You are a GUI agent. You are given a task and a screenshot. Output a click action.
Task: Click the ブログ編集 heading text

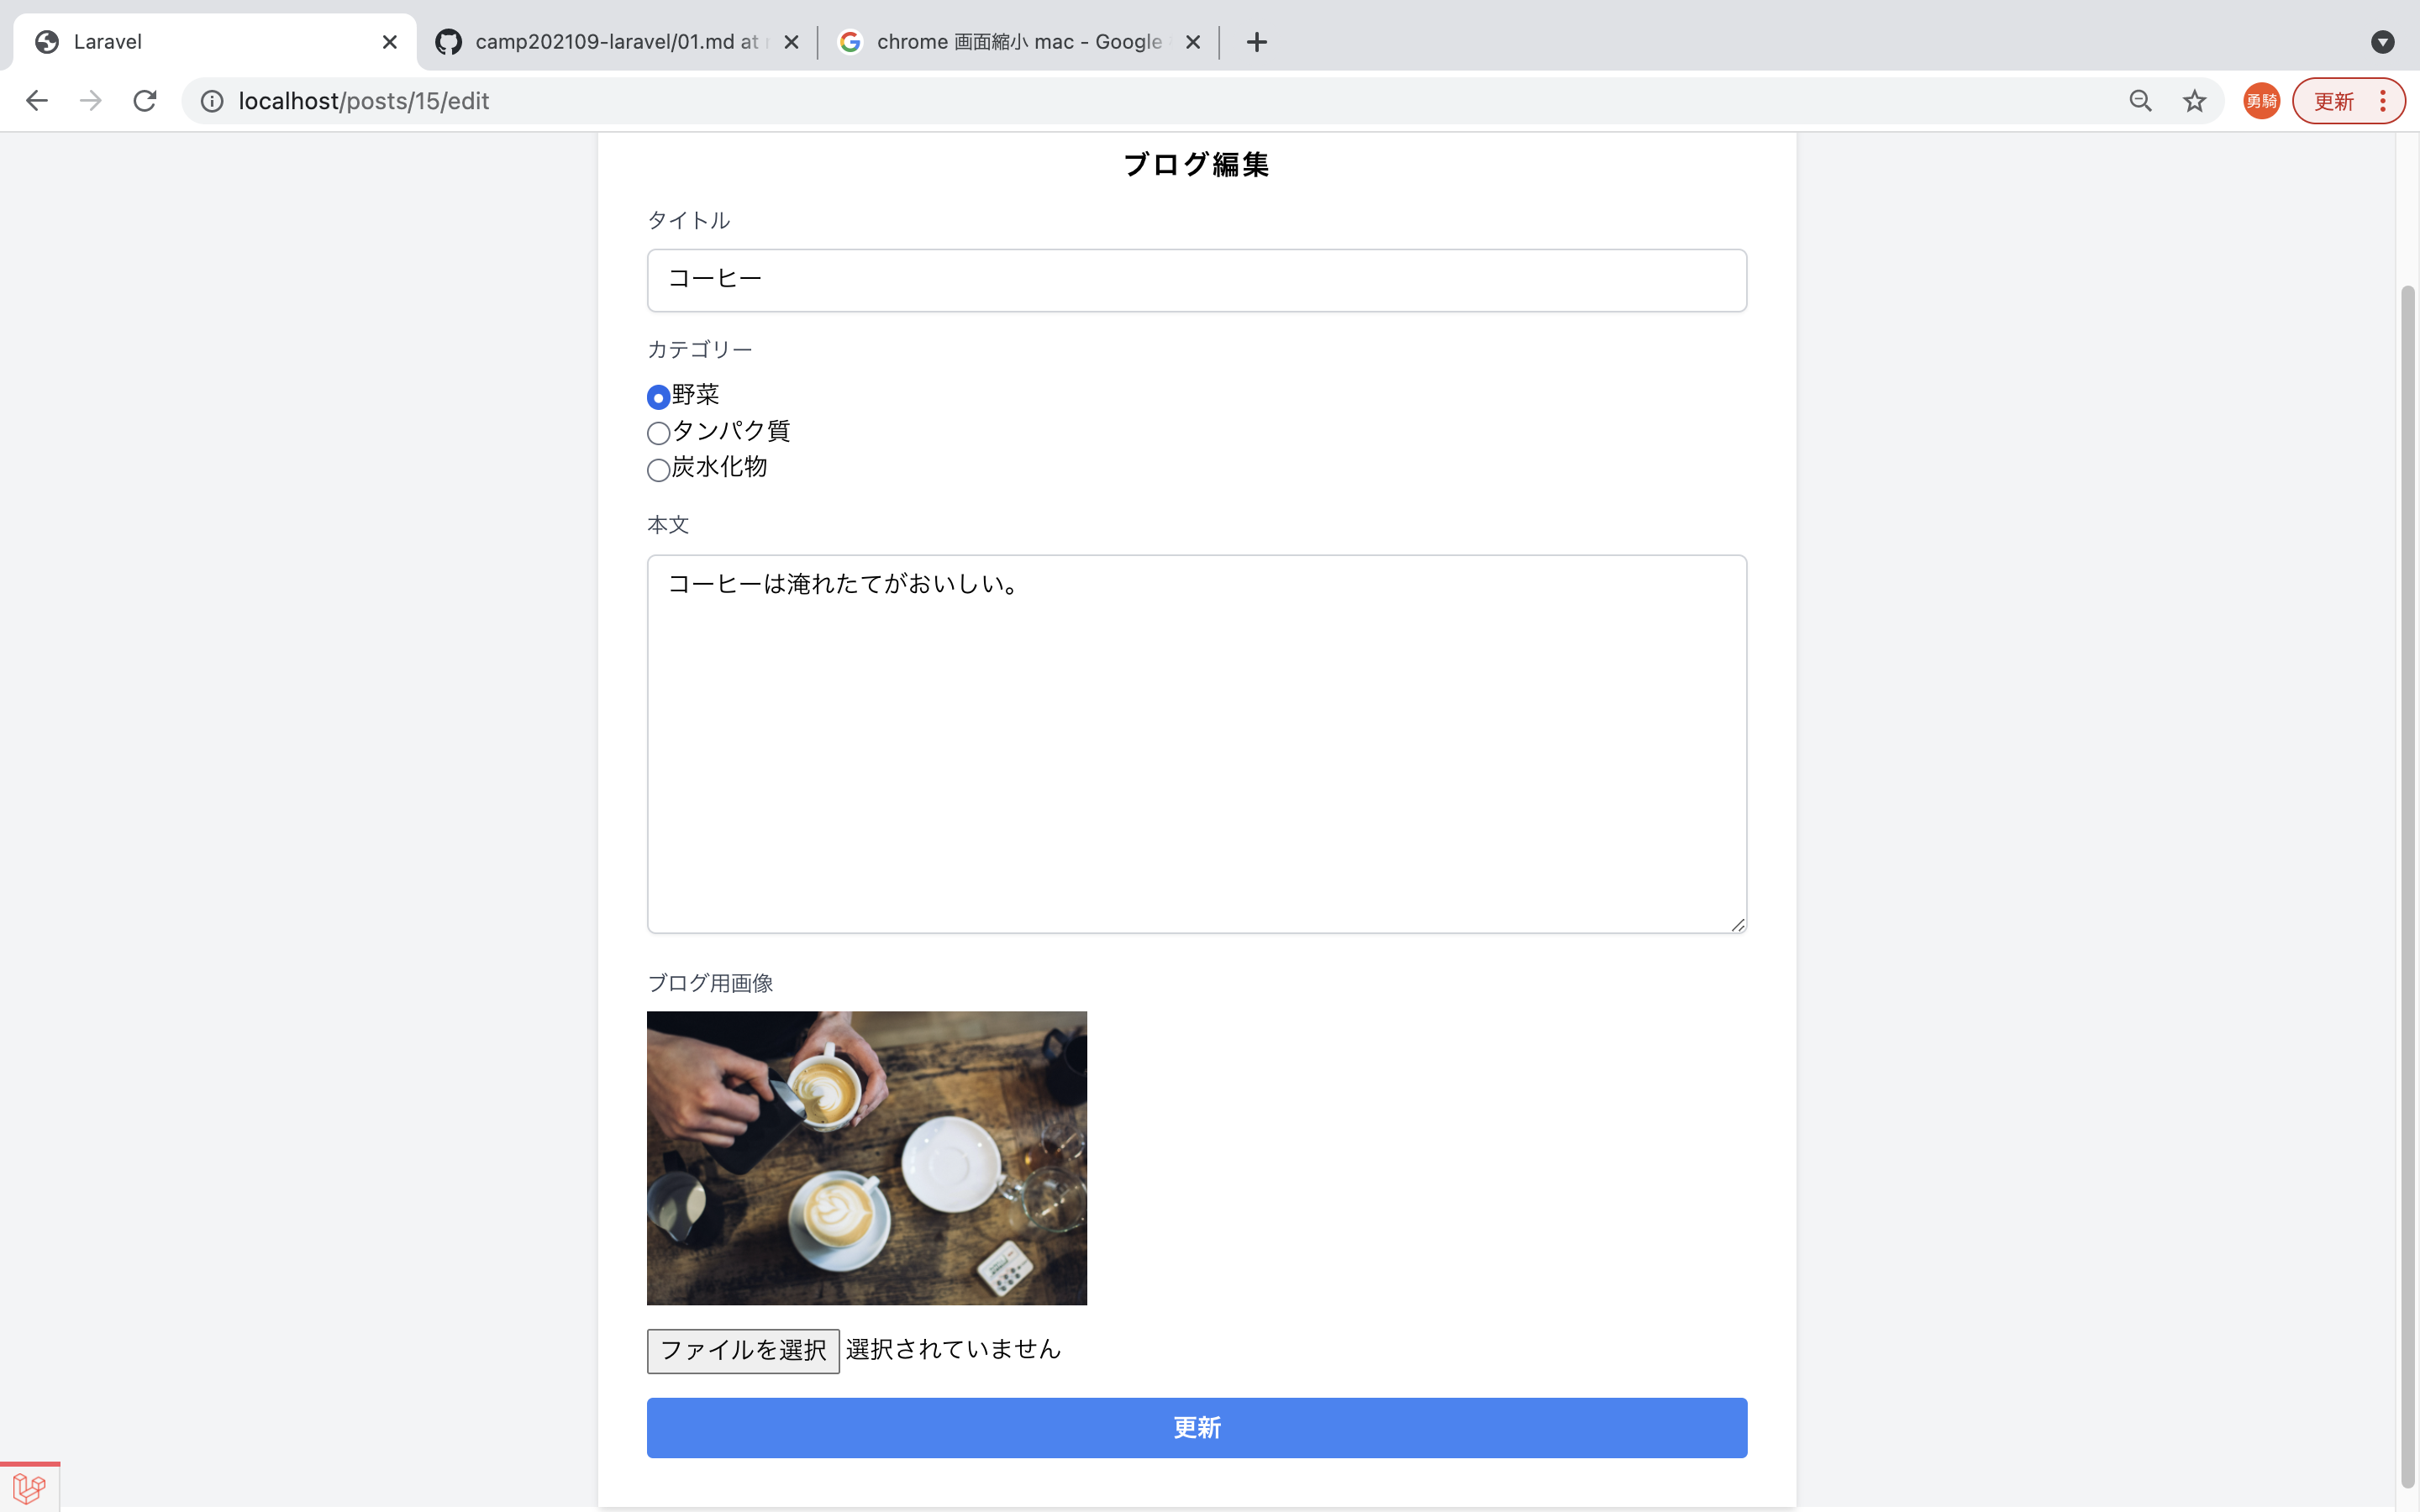[x=1196, y=164]
